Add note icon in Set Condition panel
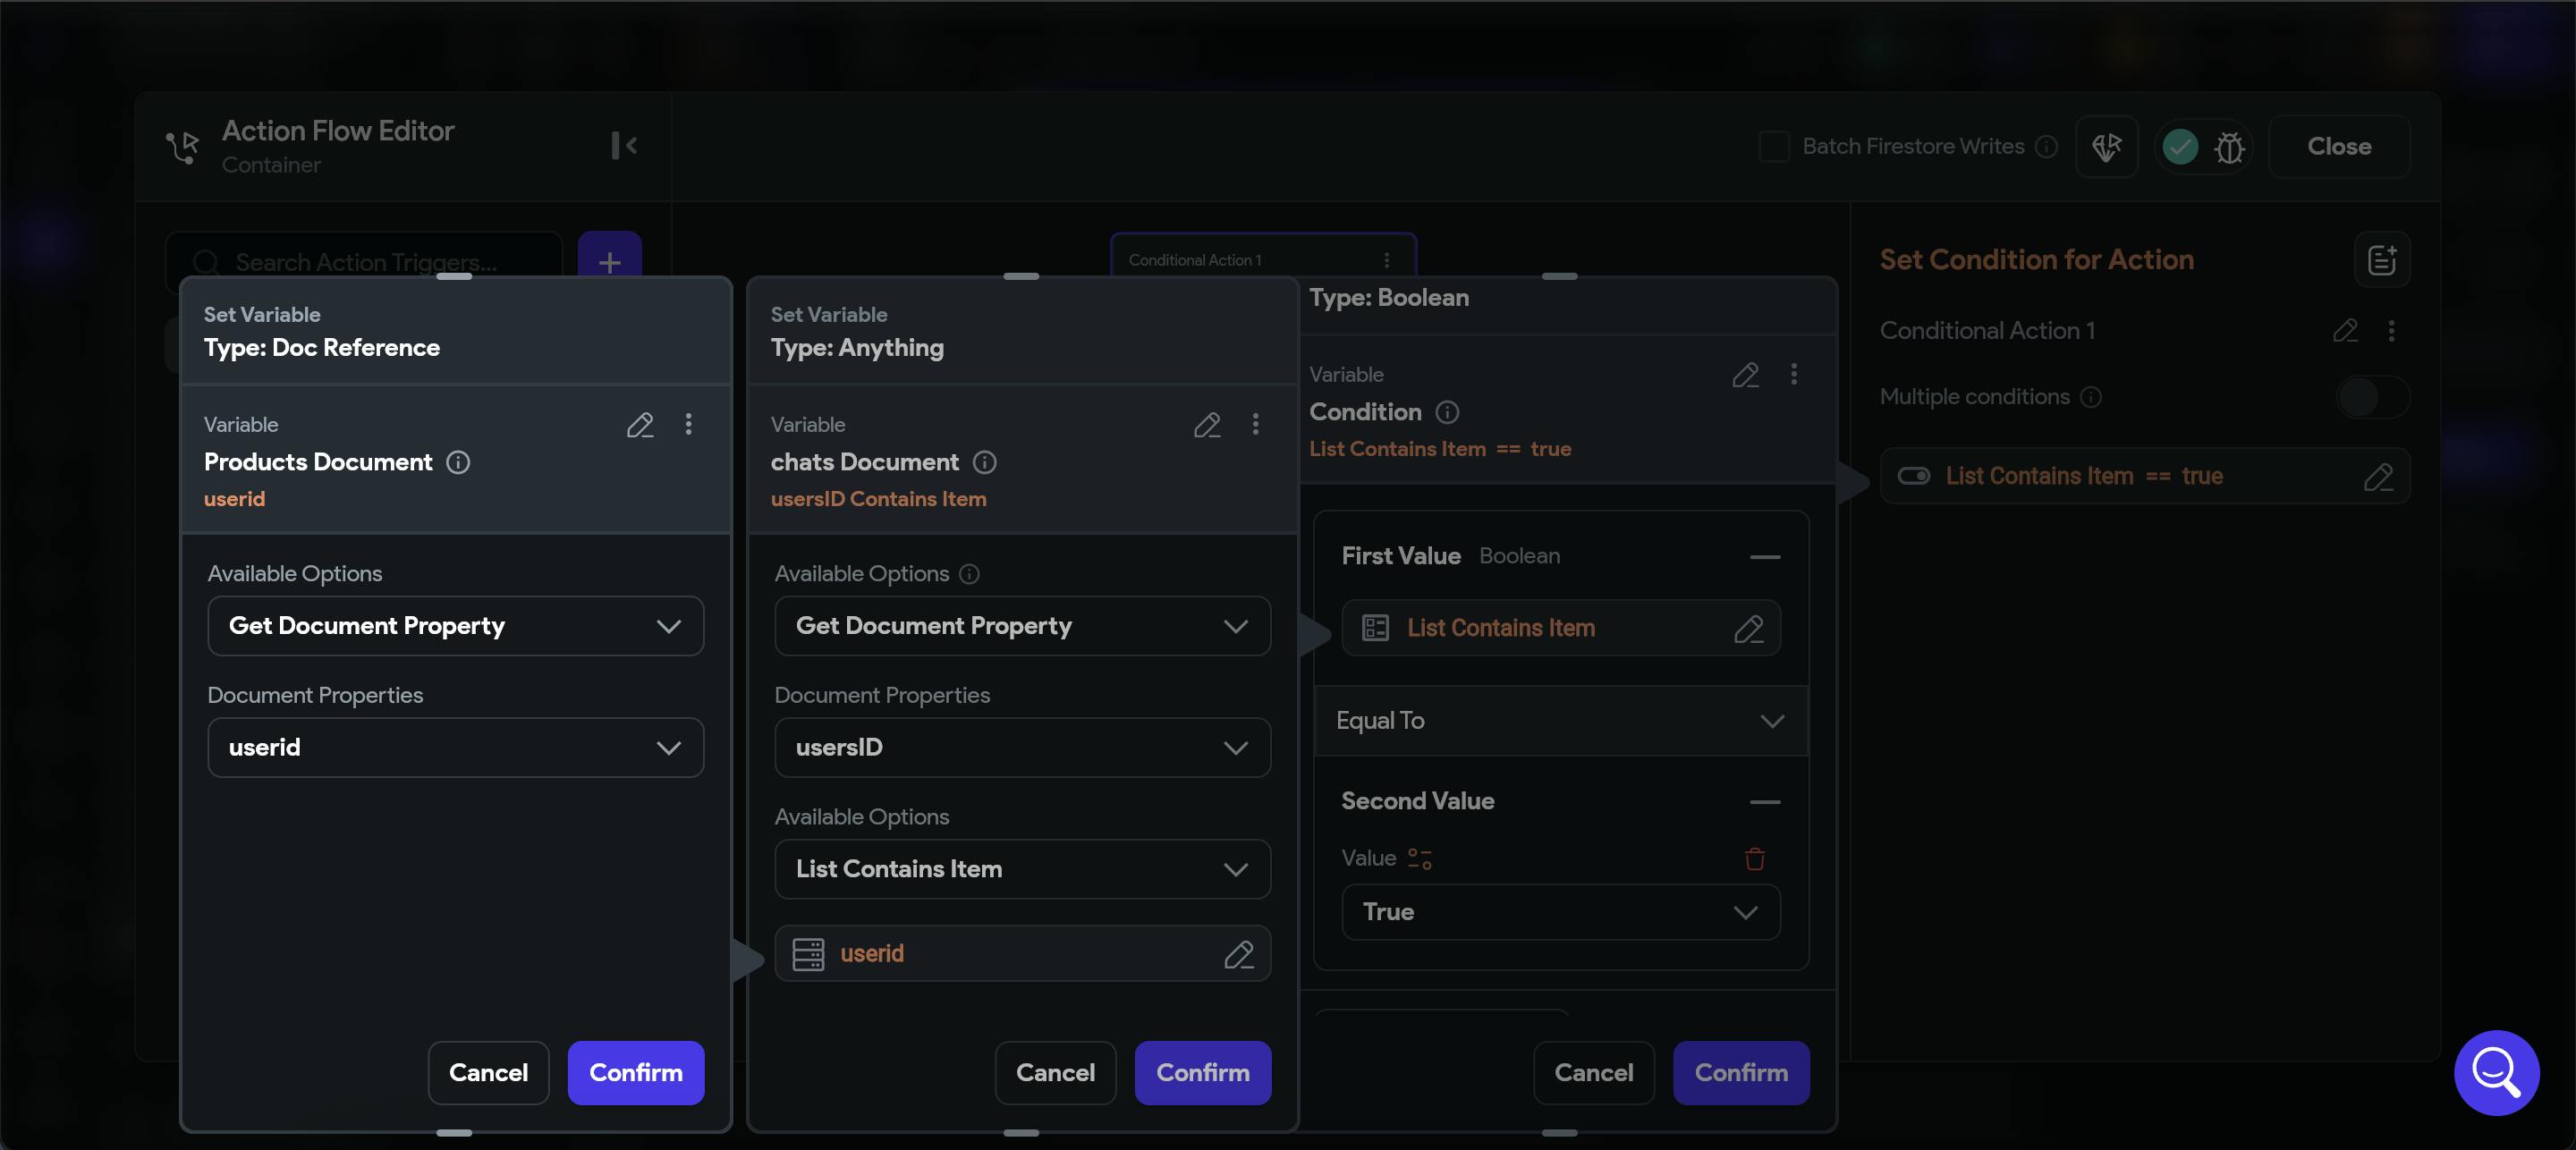The height and width of the screenshot is (1150, 2576). click(x=2381, y=260)
